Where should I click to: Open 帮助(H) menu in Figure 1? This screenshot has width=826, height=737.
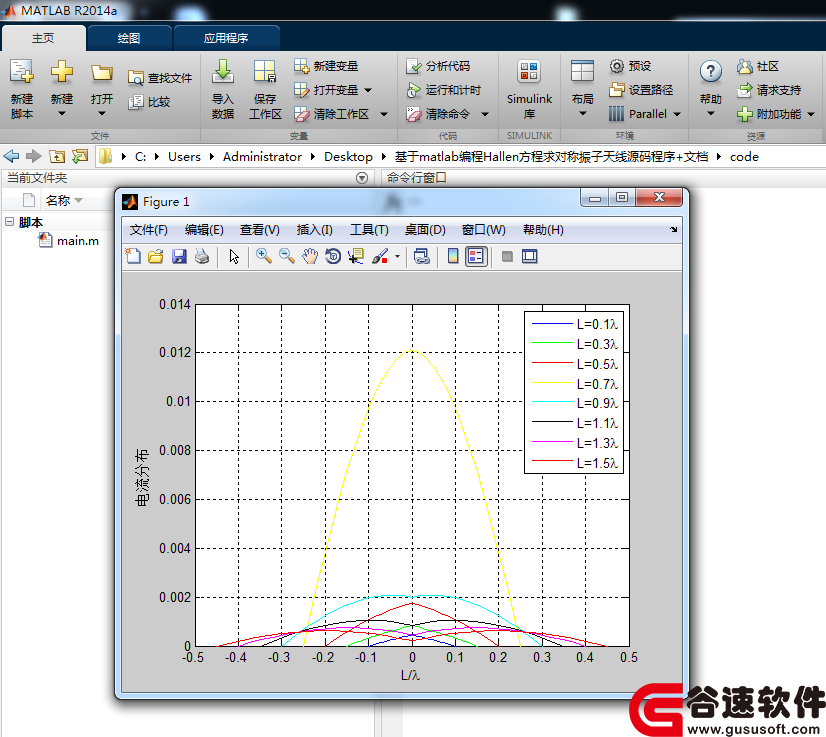(543, 230)
